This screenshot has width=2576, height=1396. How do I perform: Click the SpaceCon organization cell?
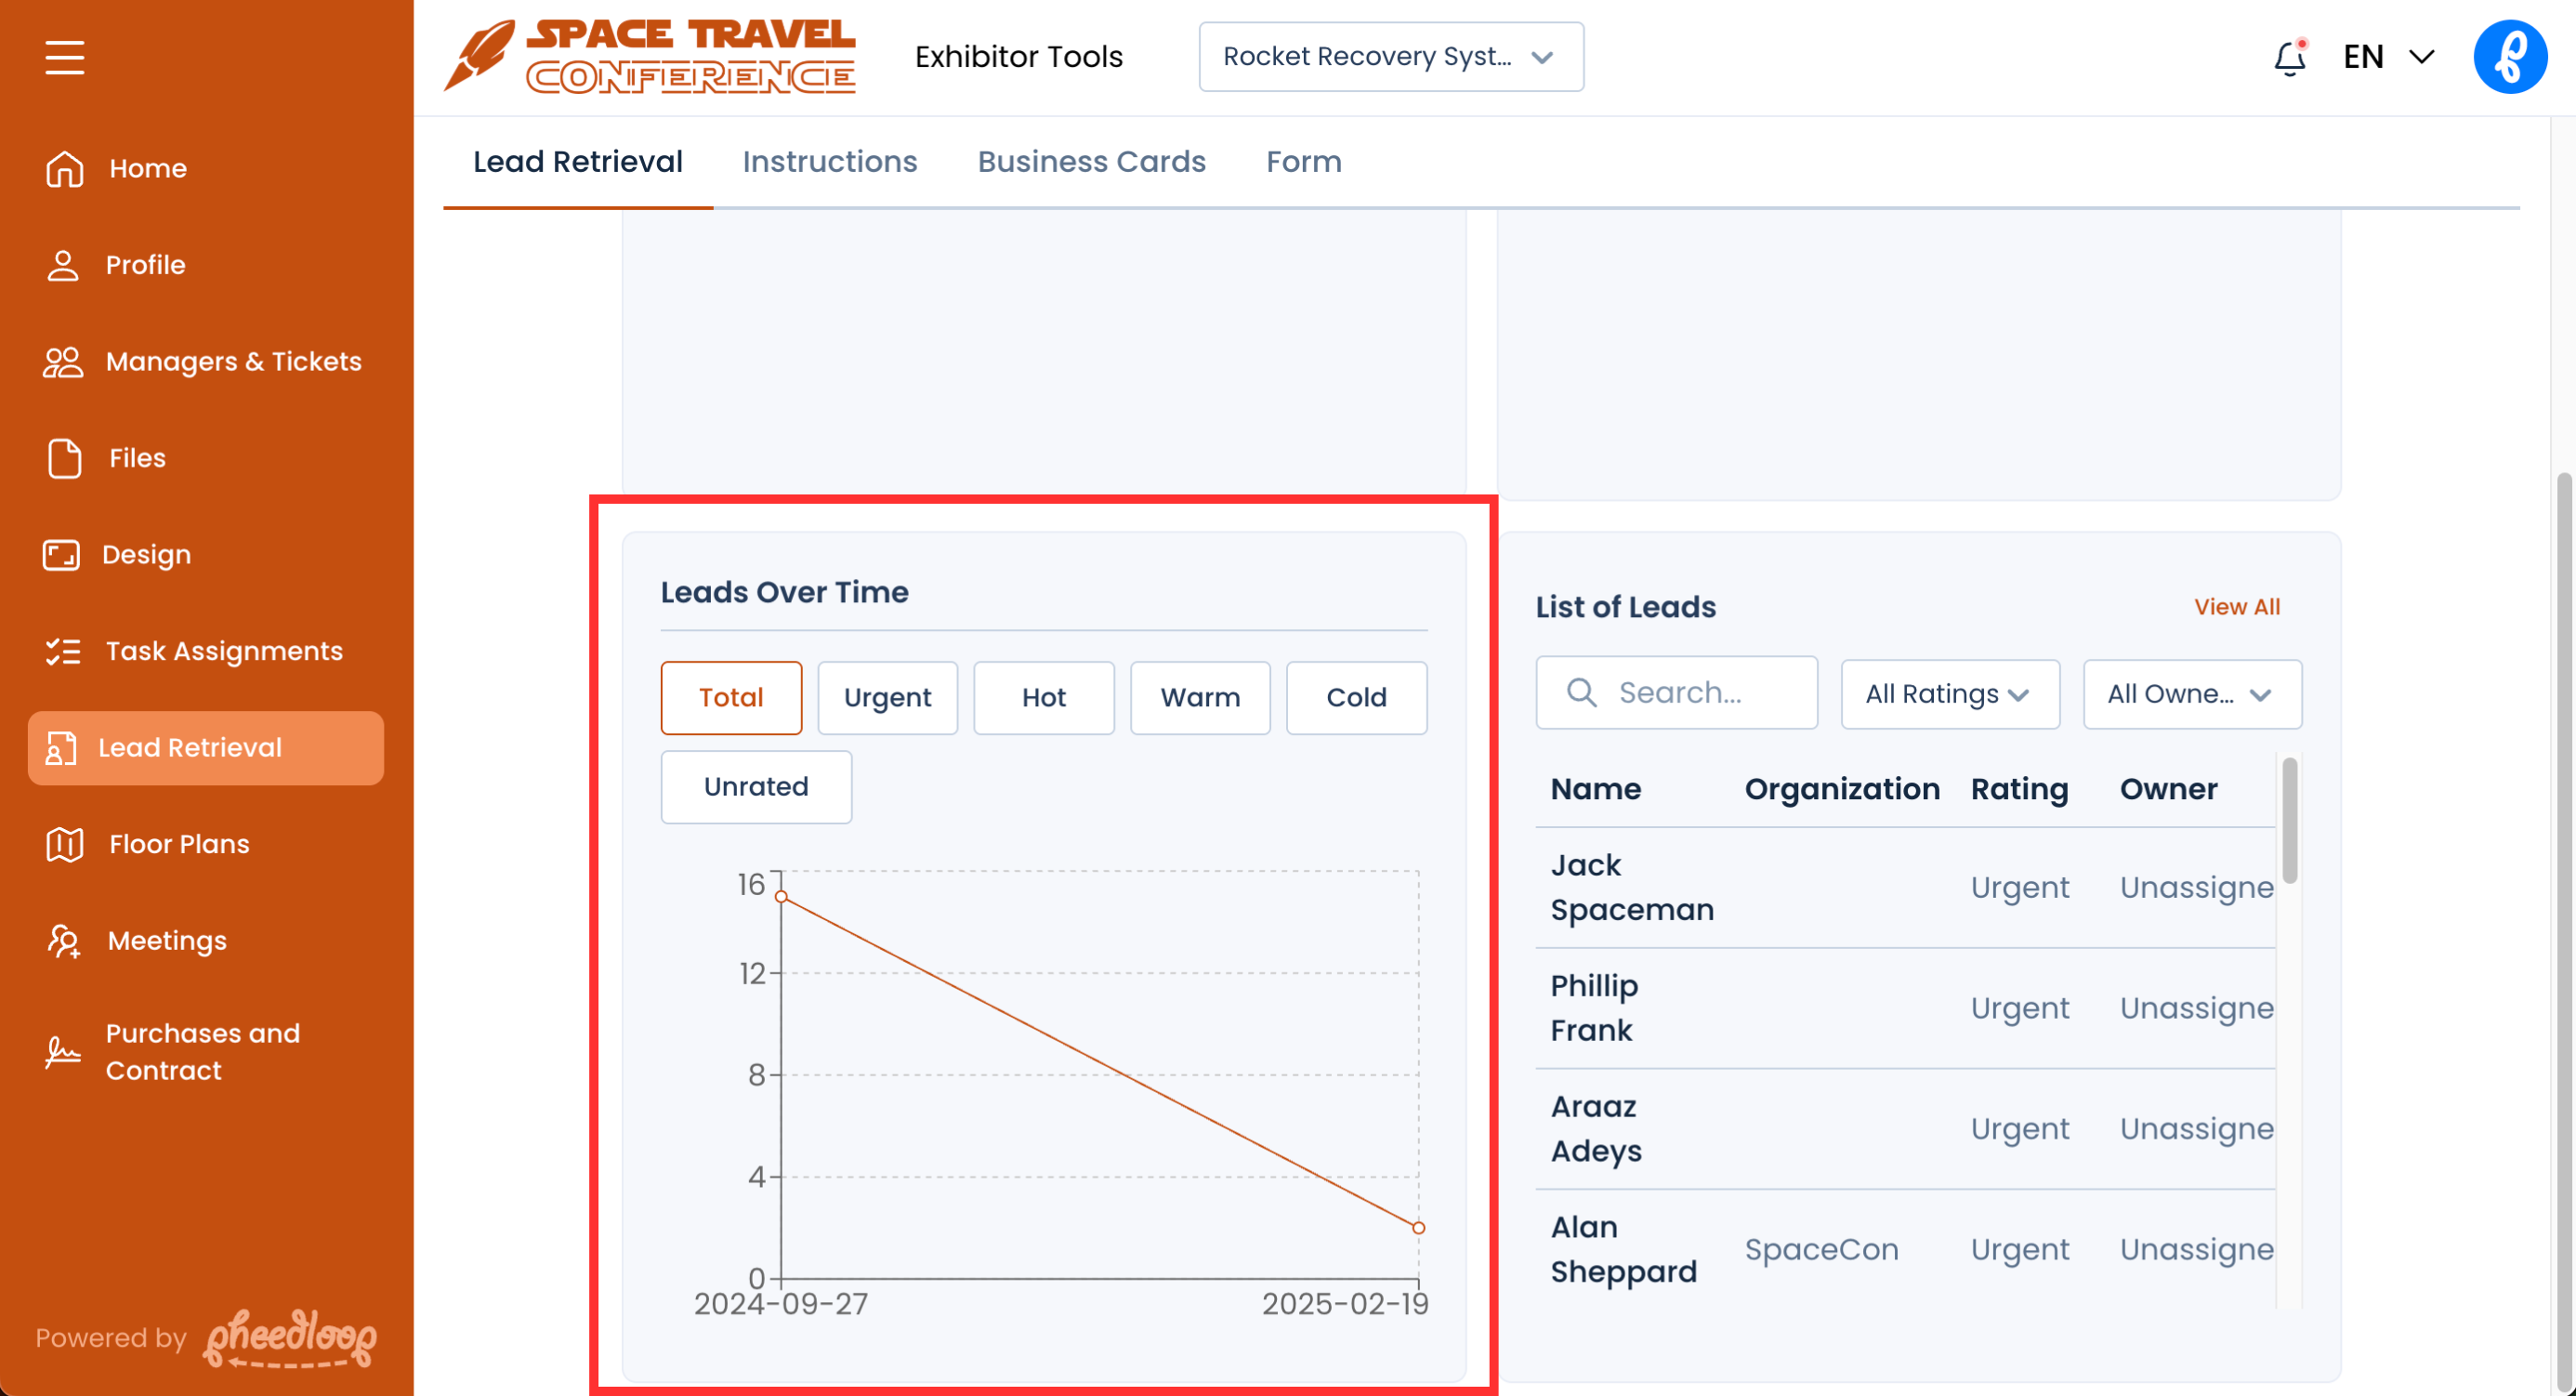coord(1821,1250)
